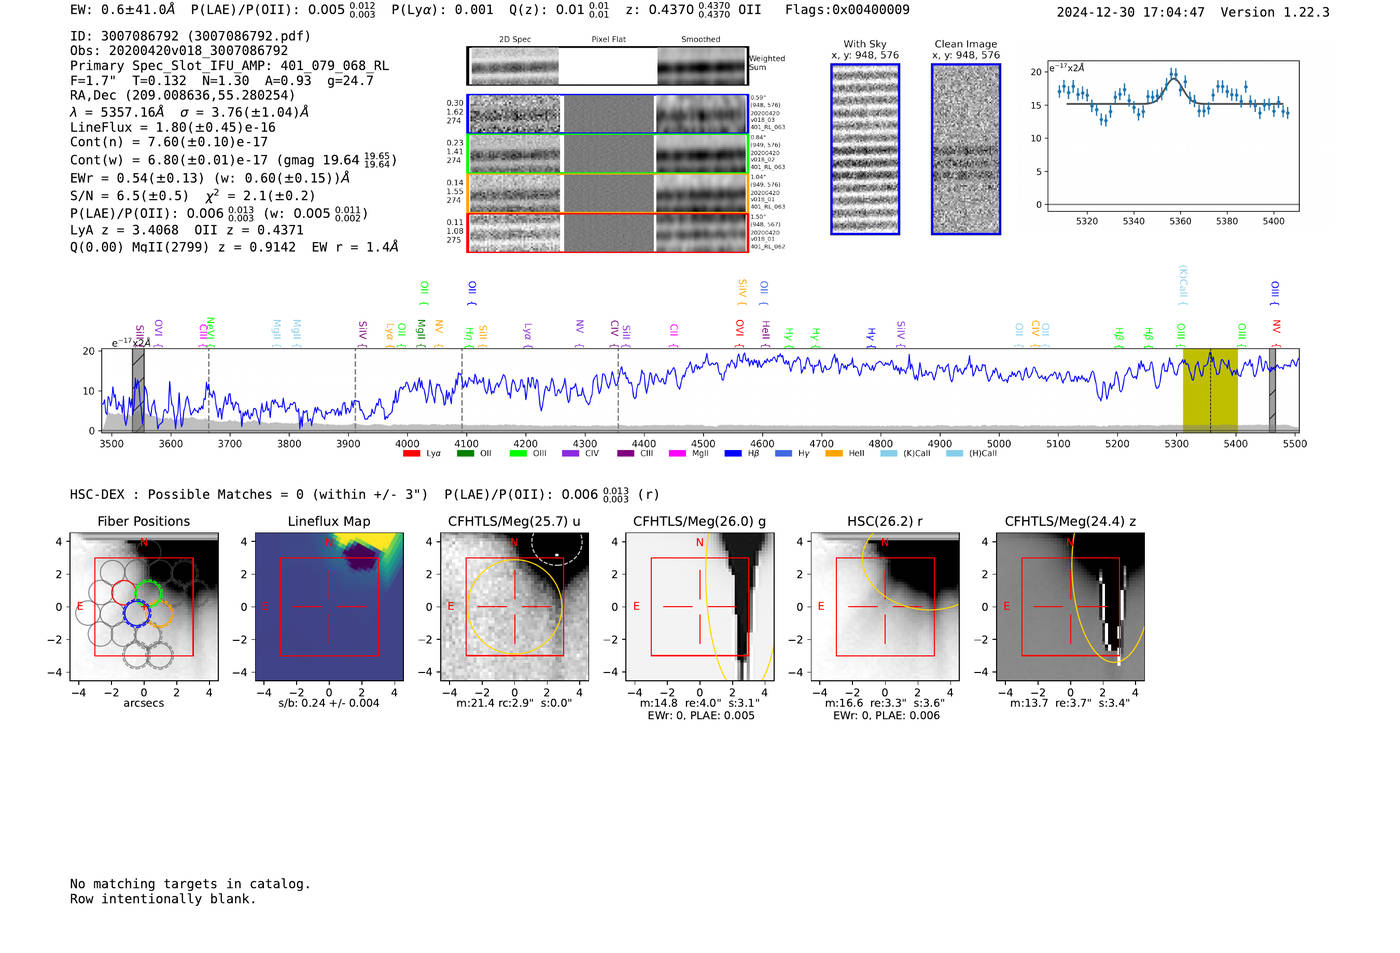The image size is (1400, 953).
Task: Click the yellow highlighted band in full spectrum
Action: pyautogui.click(x=1210, y=391)
